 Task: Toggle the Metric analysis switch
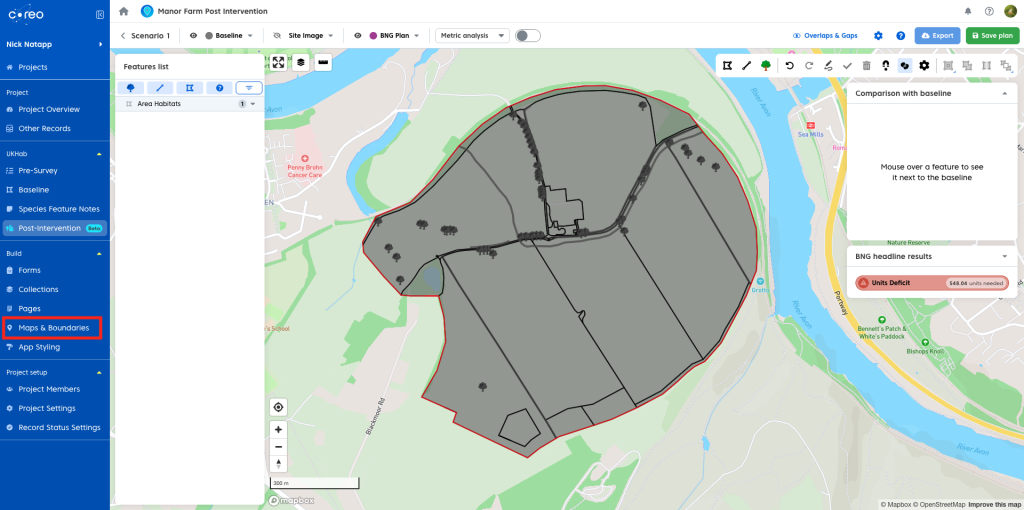[527, 35]
